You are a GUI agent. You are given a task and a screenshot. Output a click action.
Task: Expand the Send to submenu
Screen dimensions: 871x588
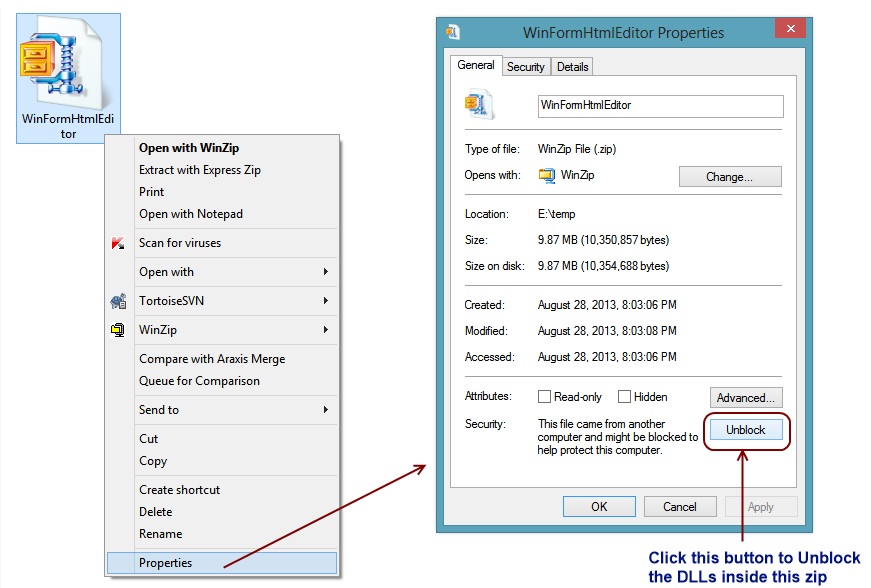326,410
